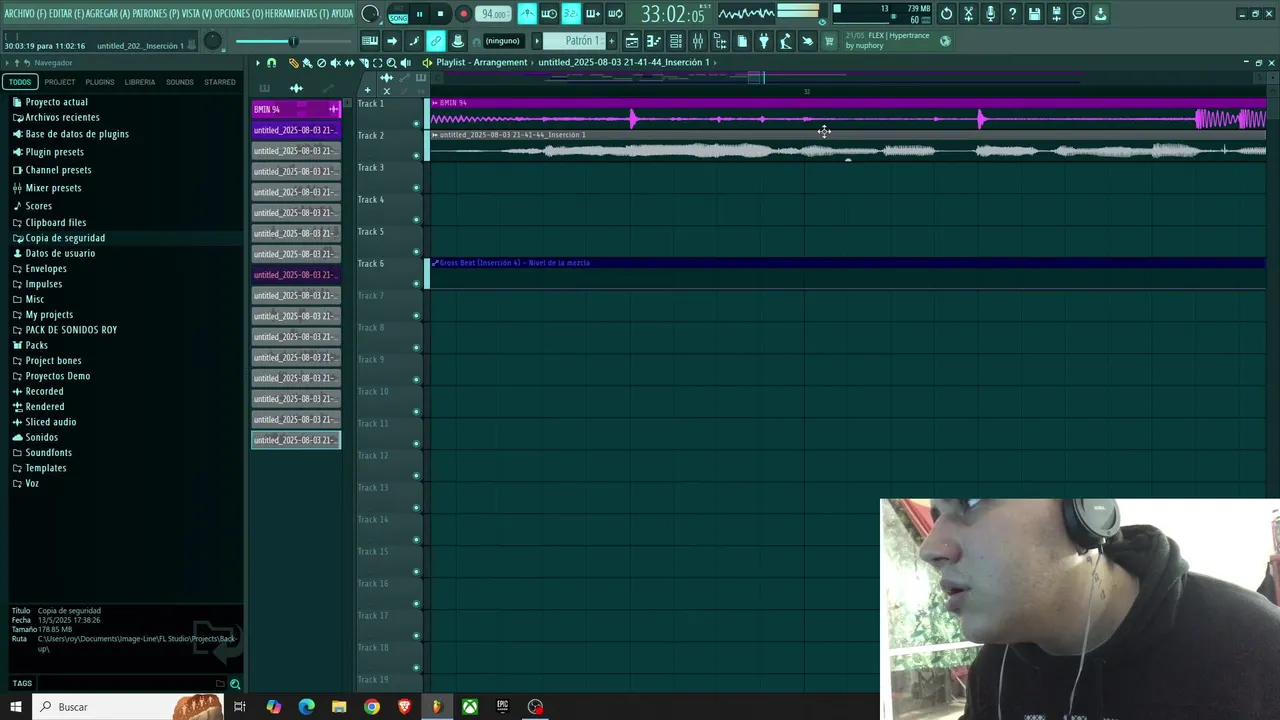Open the Channel rack icon
The width and height of the screenshot is (1280, 720).
coord(676,41)
